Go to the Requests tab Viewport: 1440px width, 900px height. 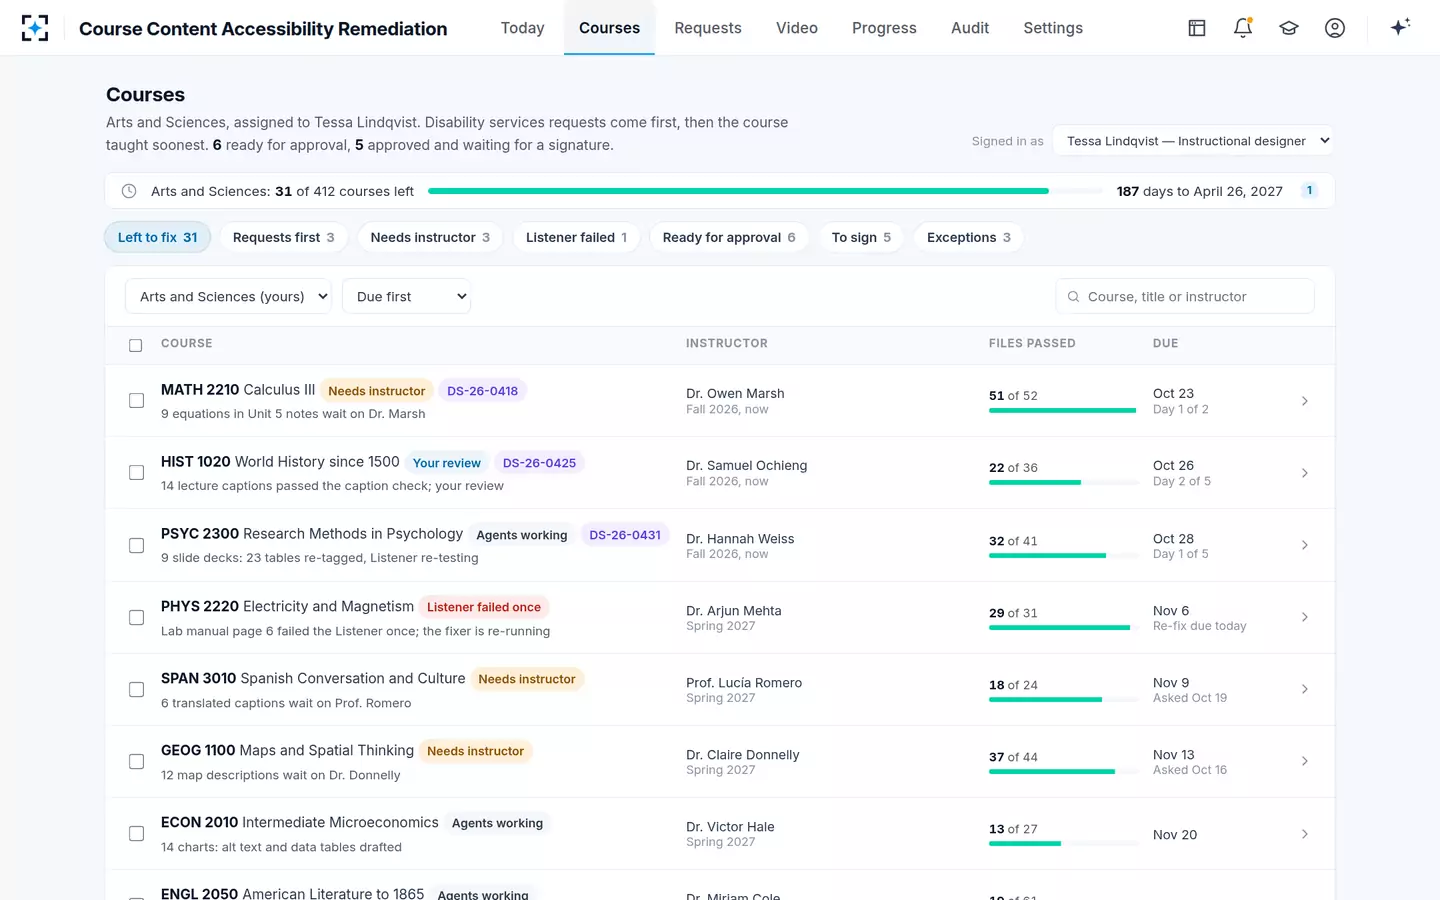[708, 28]
